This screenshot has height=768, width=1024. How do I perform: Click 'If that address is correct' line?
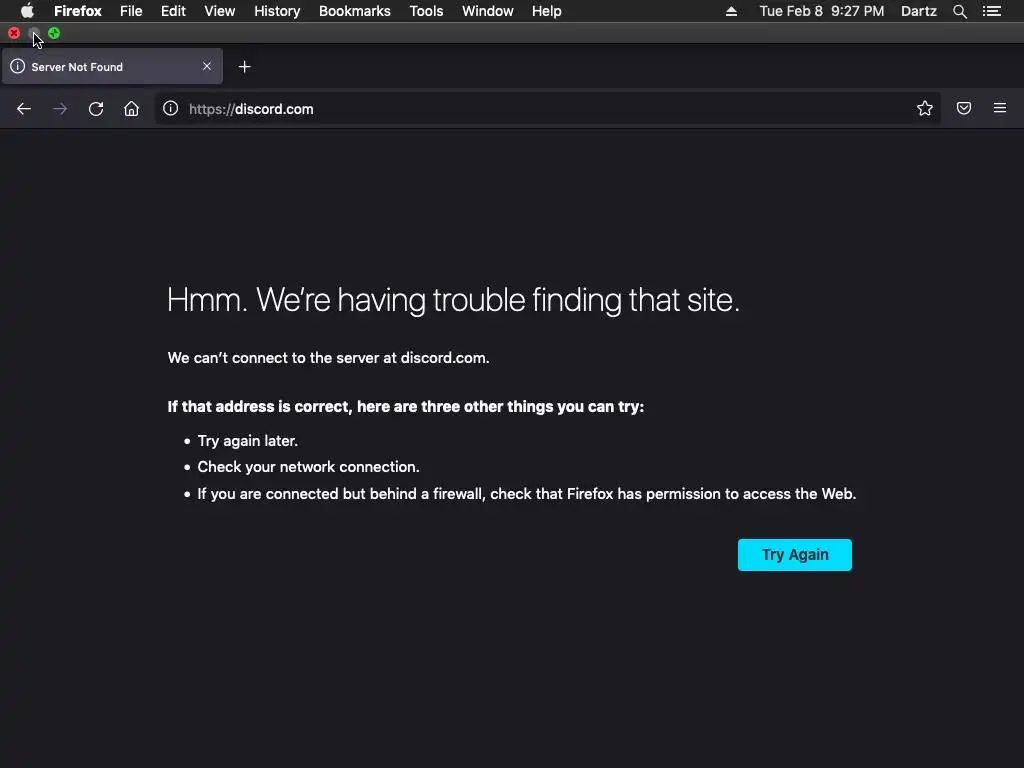(x=406, y=407)
